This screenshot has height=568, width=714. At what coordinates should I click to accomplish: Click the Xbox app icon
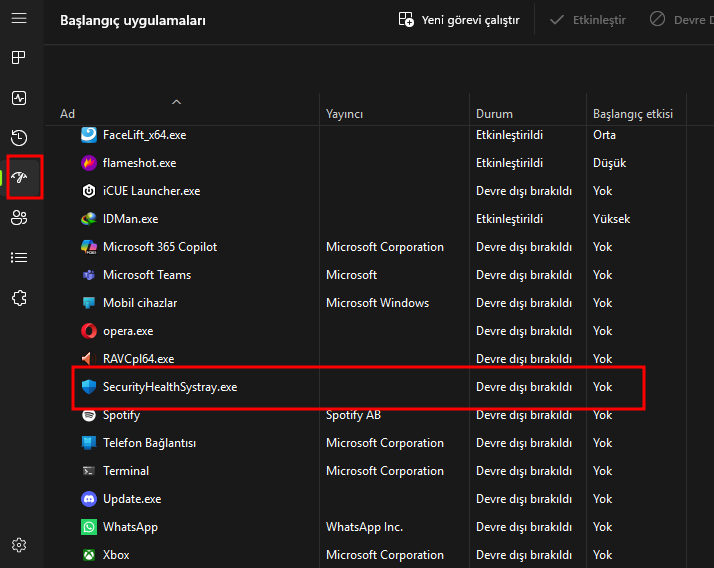[89, 555]
